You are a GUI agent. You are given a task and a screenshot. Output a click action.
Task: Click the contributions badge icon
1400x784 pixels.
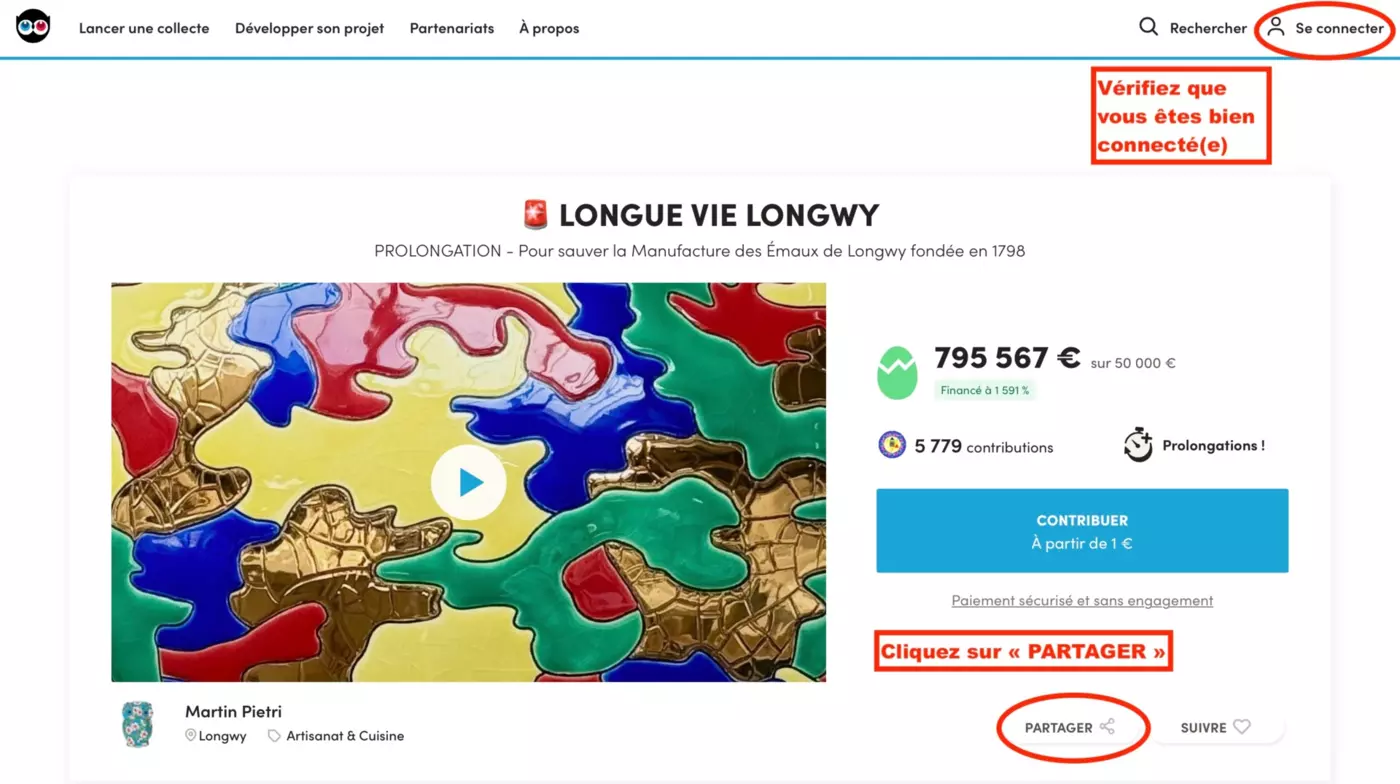pos(892,445)
